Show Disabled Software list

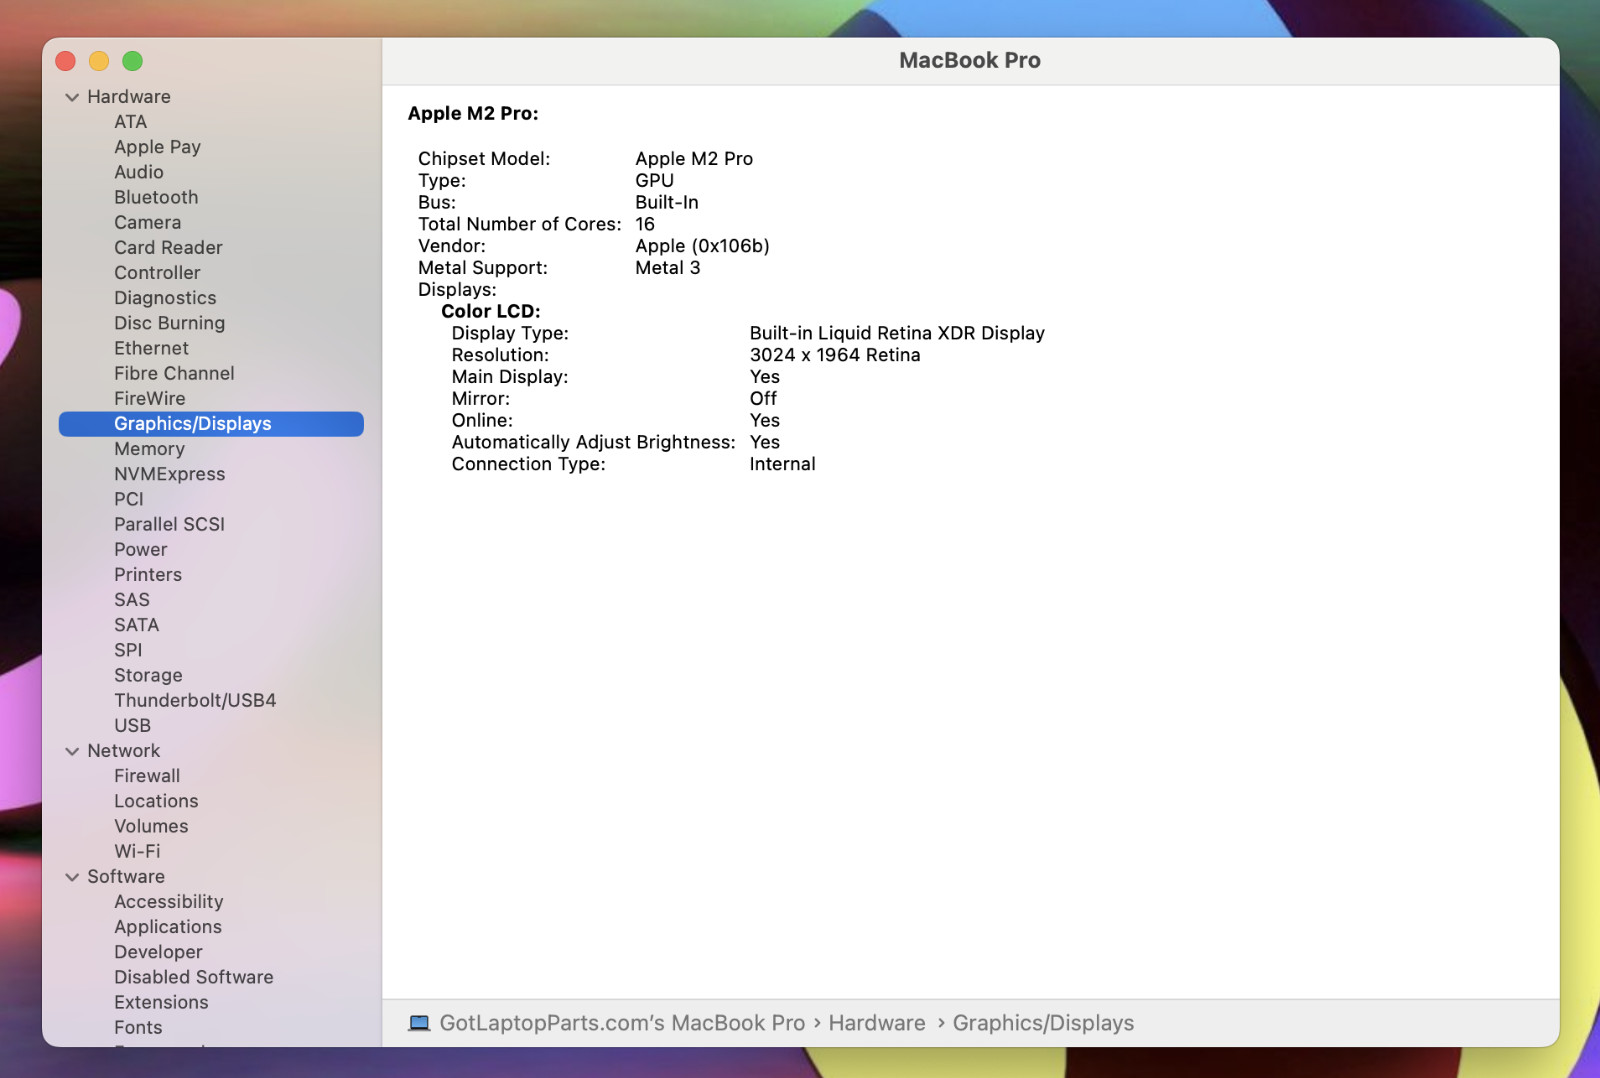click(193, 977)
